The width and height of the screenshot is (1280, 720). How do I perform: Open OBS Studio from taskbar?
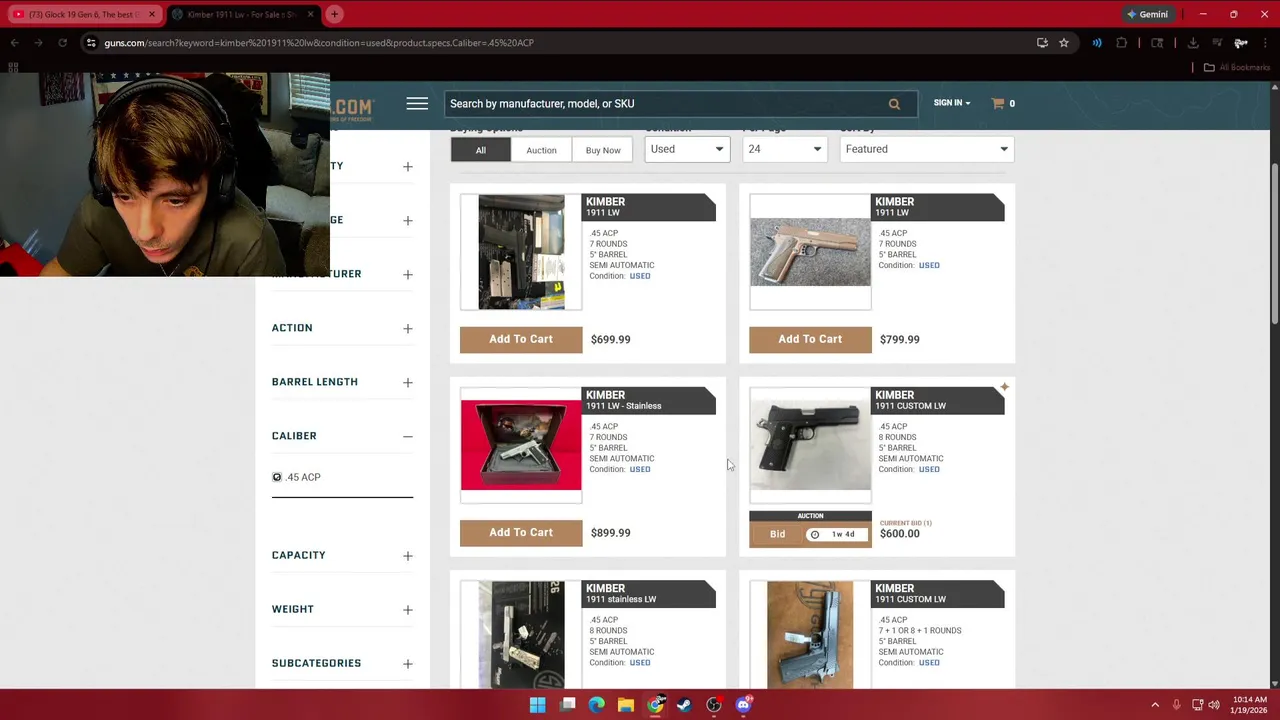click(714, 705)
